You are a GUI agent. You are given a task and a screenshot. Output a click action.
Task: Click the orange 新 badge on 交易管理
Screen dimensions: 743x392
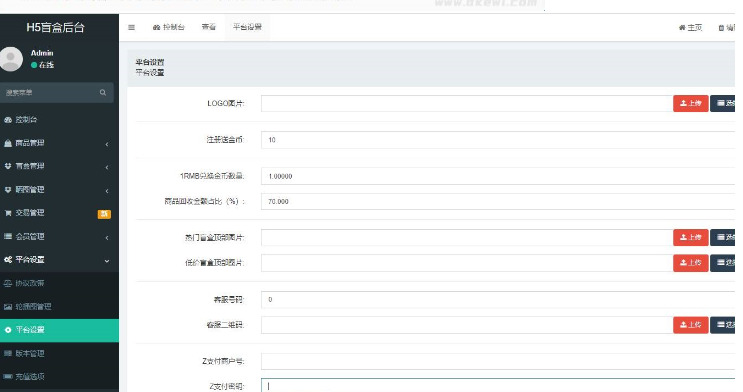click(x=104, y=214)
